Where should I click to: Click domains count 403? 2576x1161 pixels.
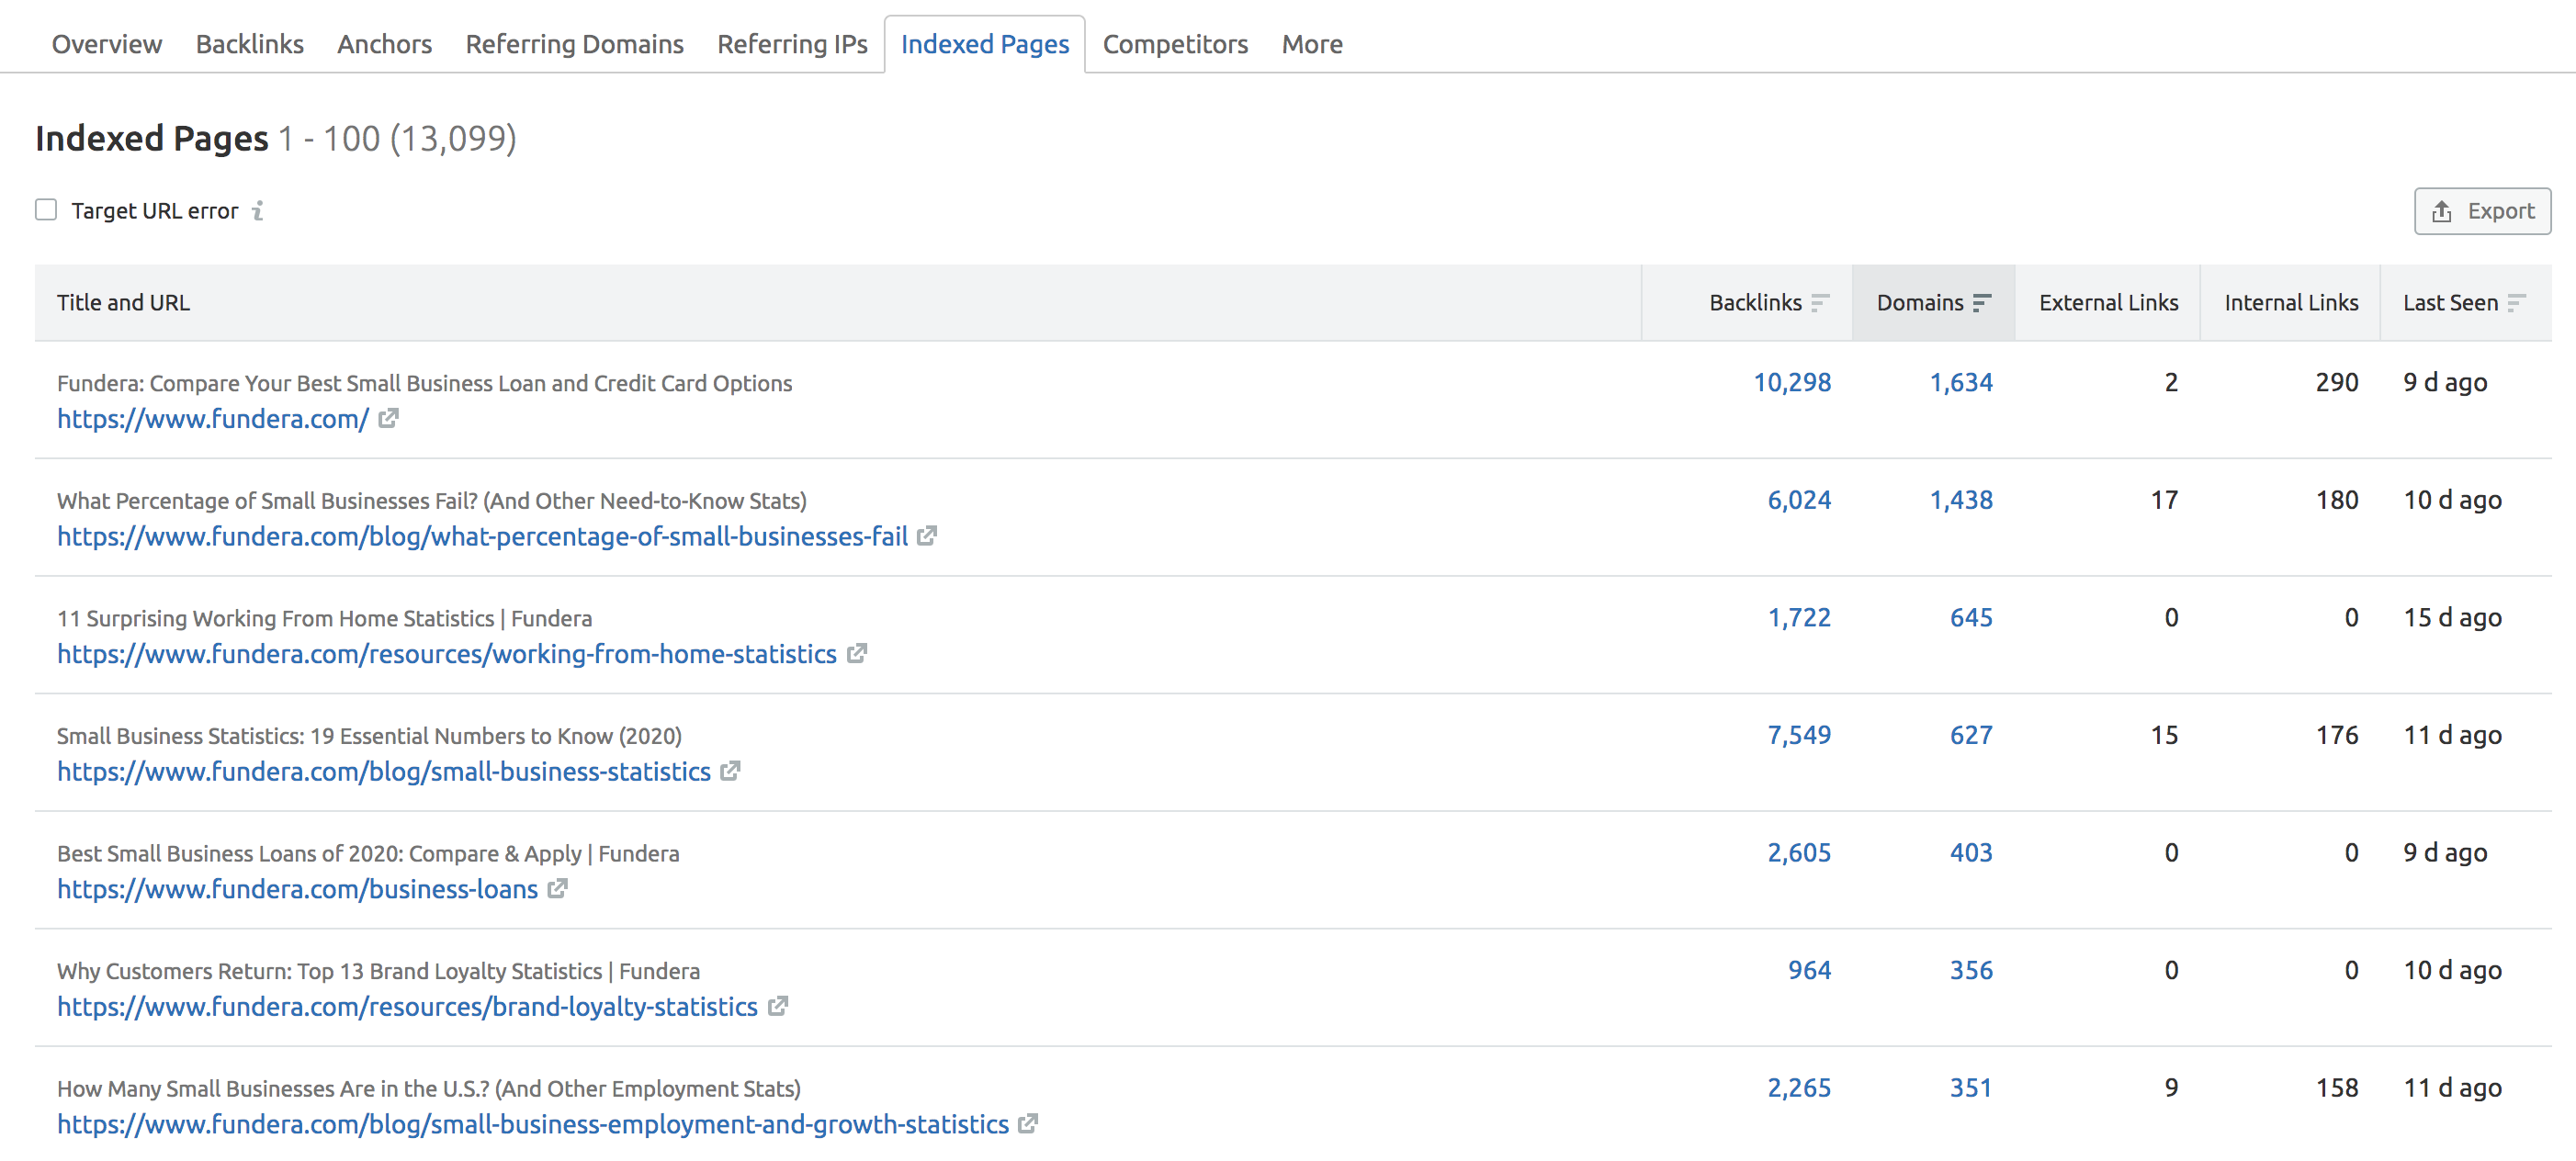1971,852
